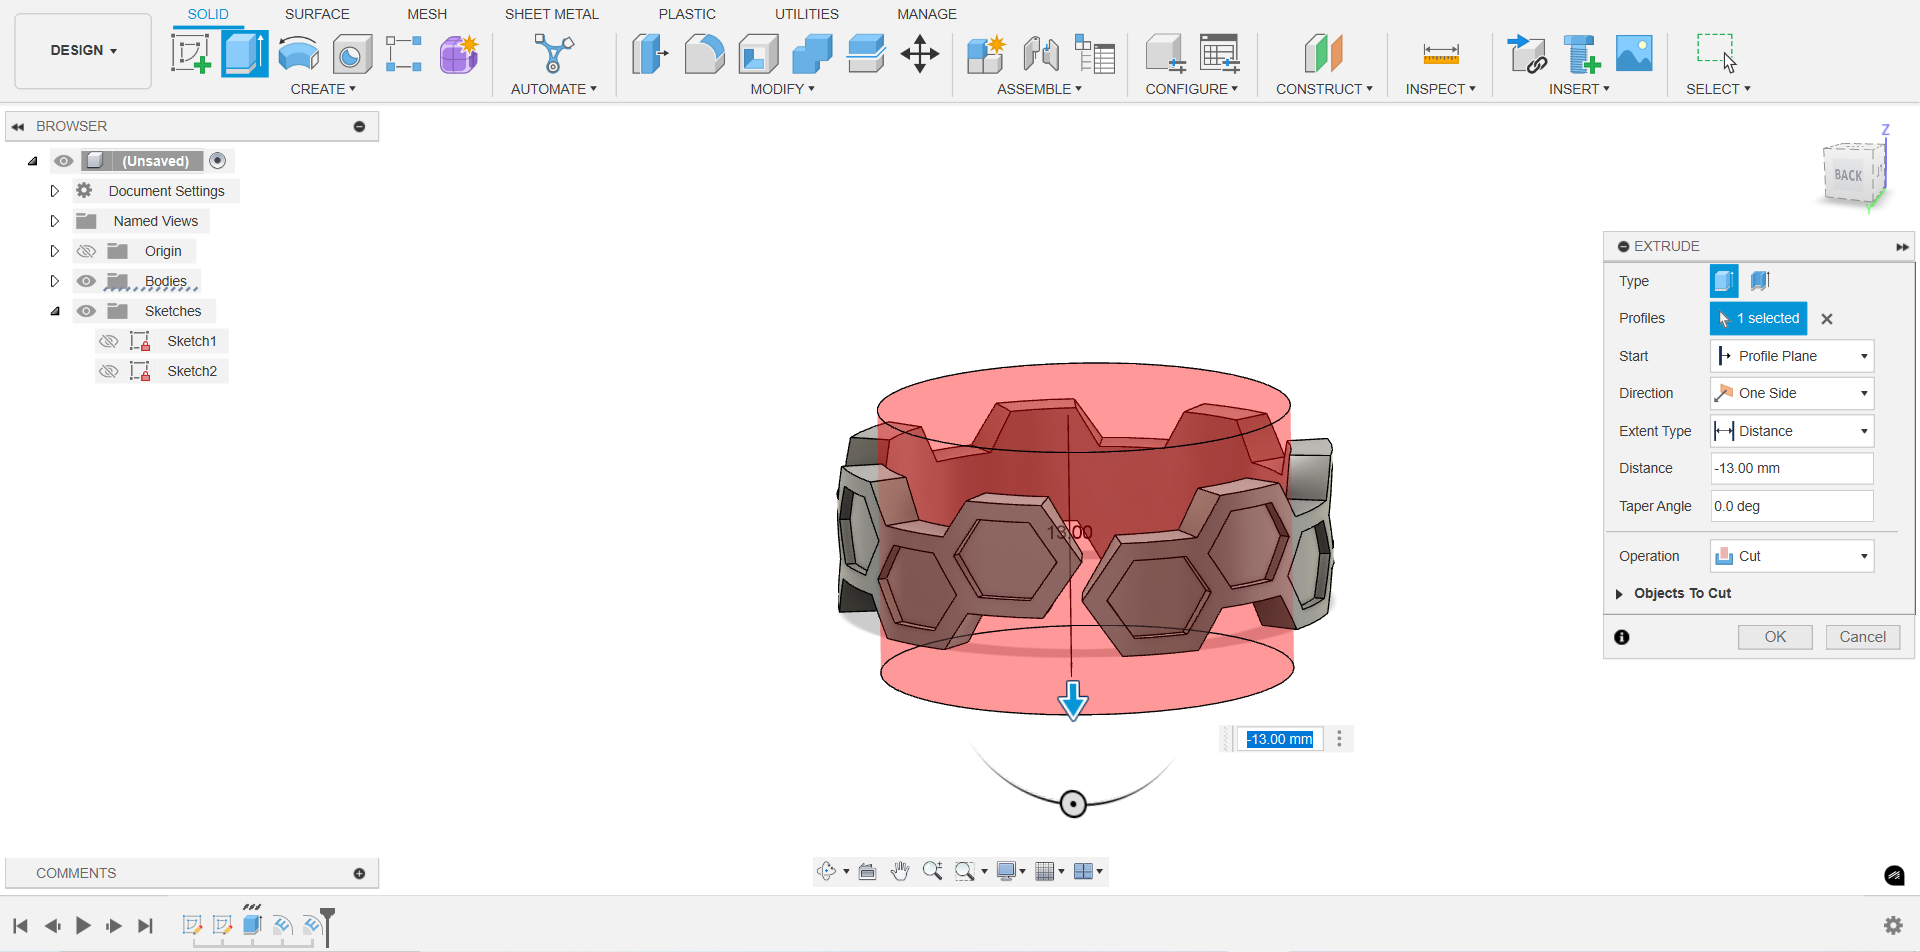Select the Extrude tool in toolbar
Image resolution: width=1920 pixels, height=952 pixels.
pos(245,53)
